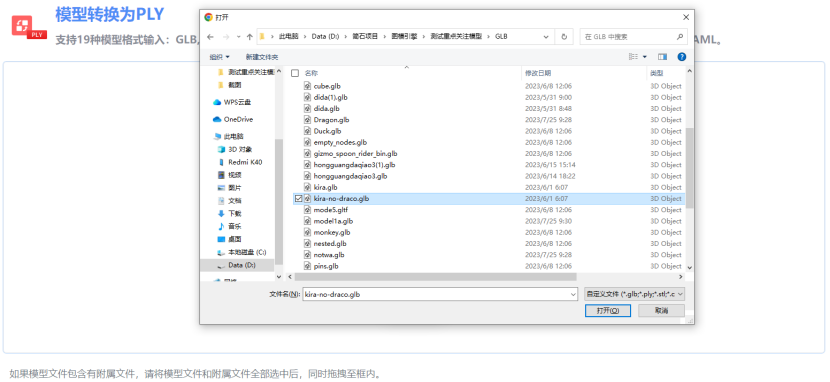Toggle the select-all checkbox in header
The height and width of the screenshot is (382, 830).
click(295, 73)
